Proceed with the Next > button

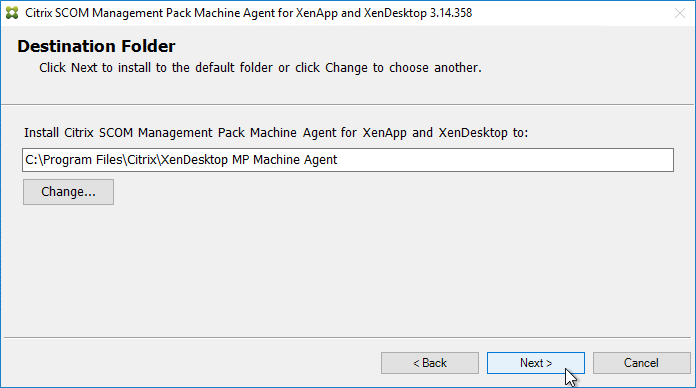tap(536, 363)
